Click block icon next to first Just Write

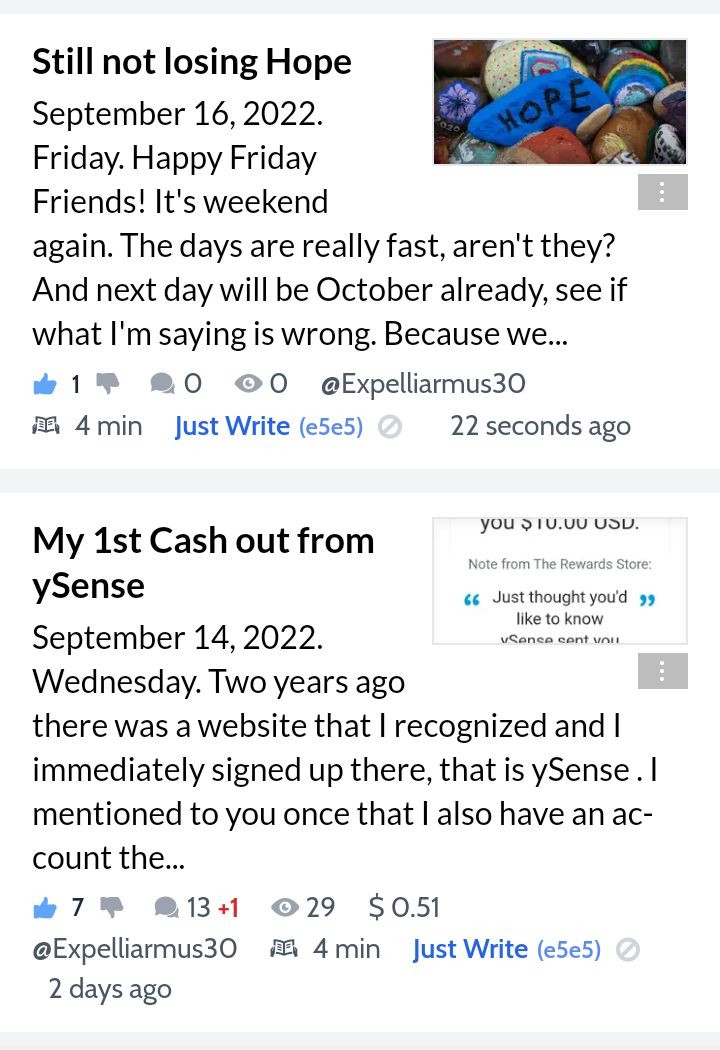(x=390, y=427)
